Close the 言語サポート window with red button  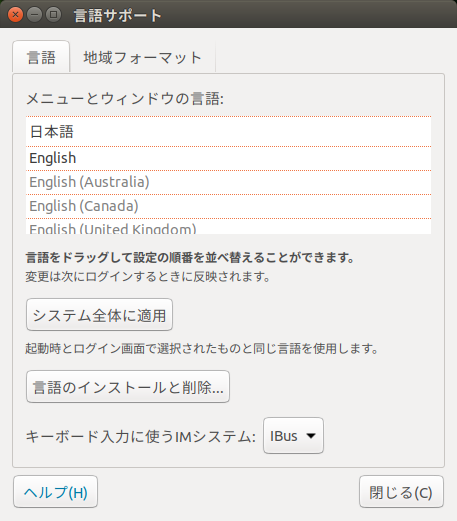click(15, 15)
